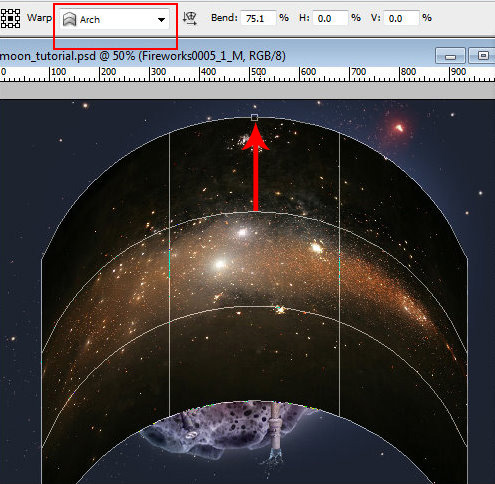Toggle the warp orientation icon
The height and width of the screenshot is (484, 495).
pyautogui.click(x=190, y=18)
